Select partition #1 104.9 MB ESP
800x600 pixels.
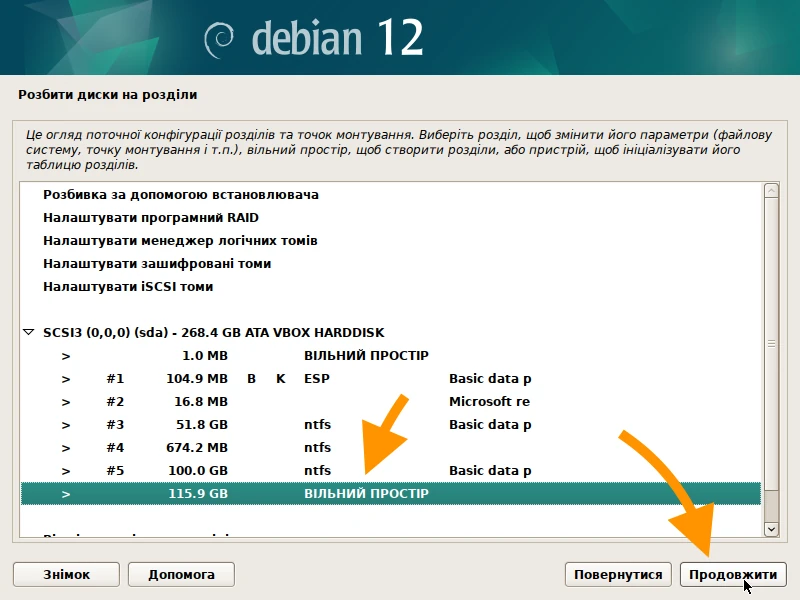[391, 379]
